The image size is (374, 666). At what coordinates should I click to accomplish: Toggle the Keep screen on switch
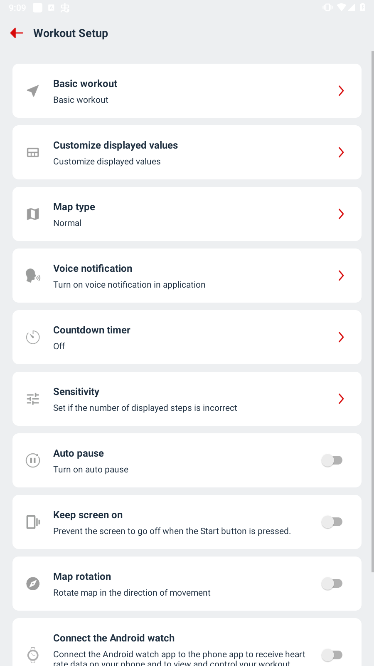pos(332,522)
